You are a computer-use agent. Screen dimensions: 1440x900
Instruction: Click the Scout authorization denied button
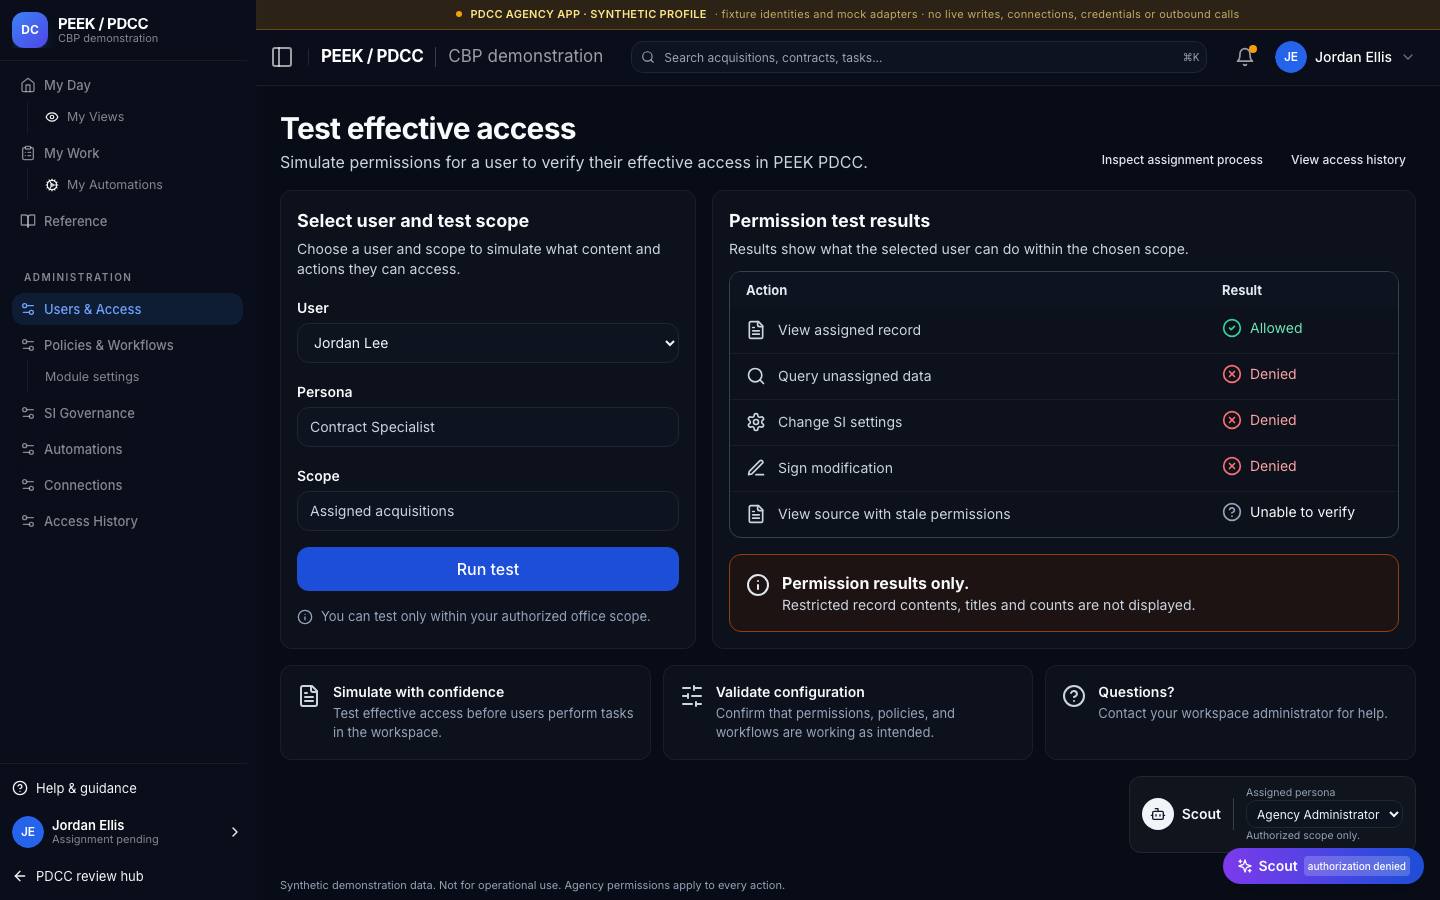pyautogui.click(x=1323, y=866)
